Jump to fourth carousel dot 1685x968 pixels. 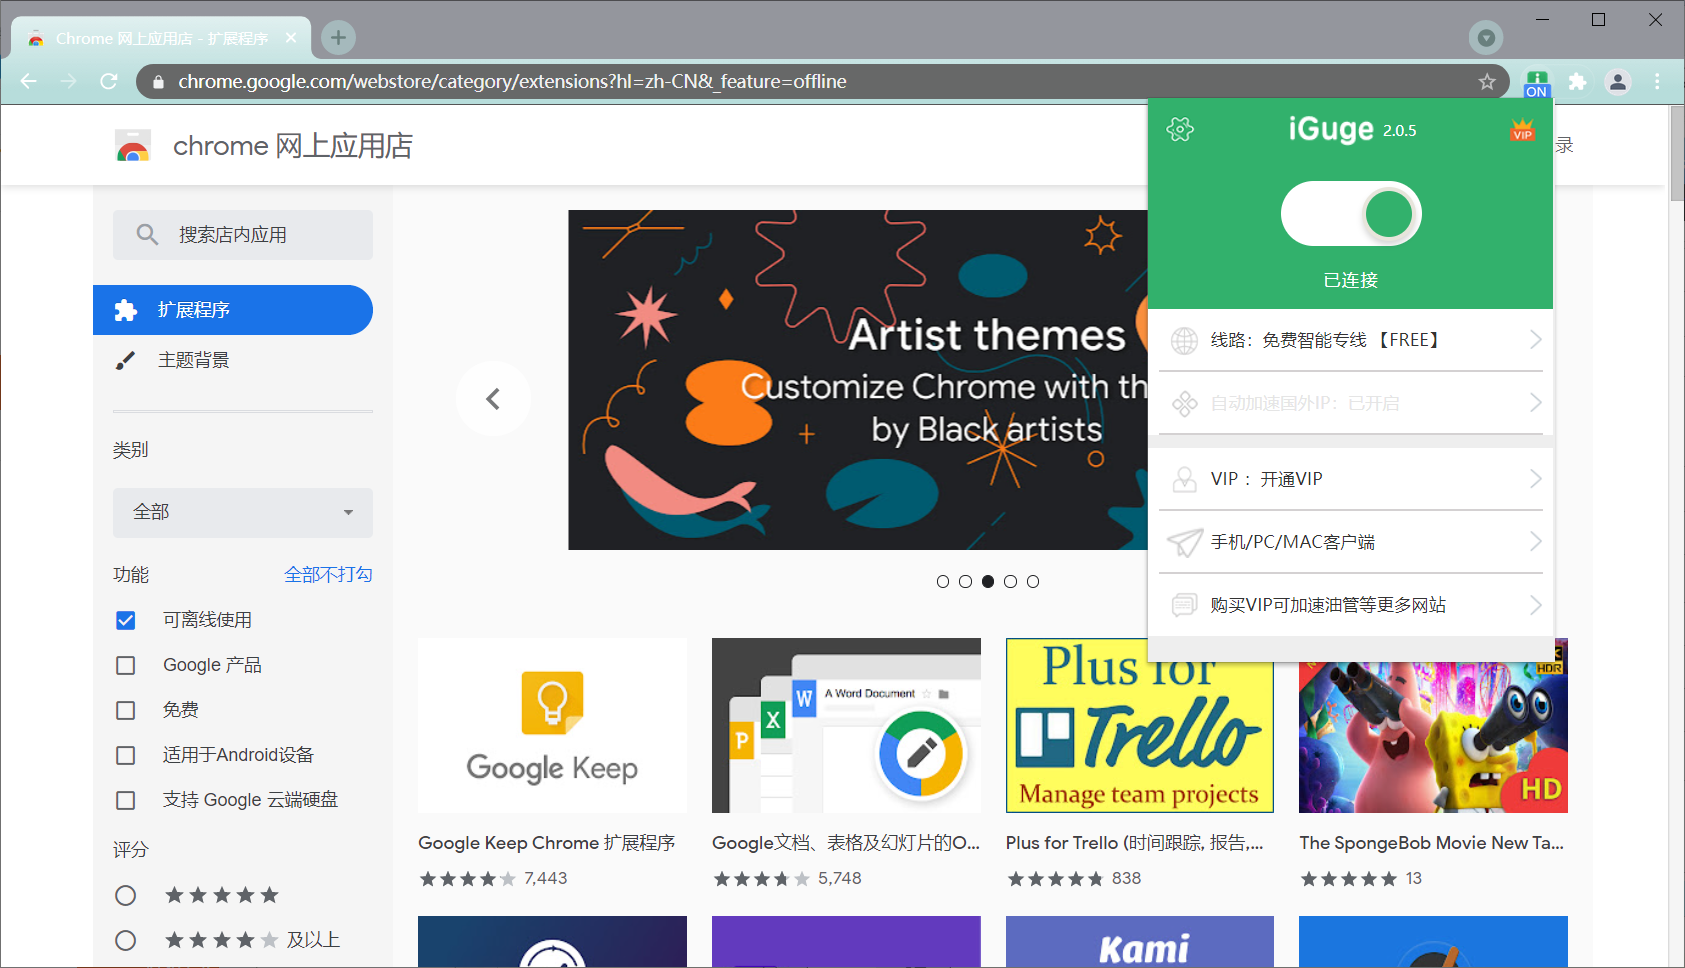click(1010, 581)
